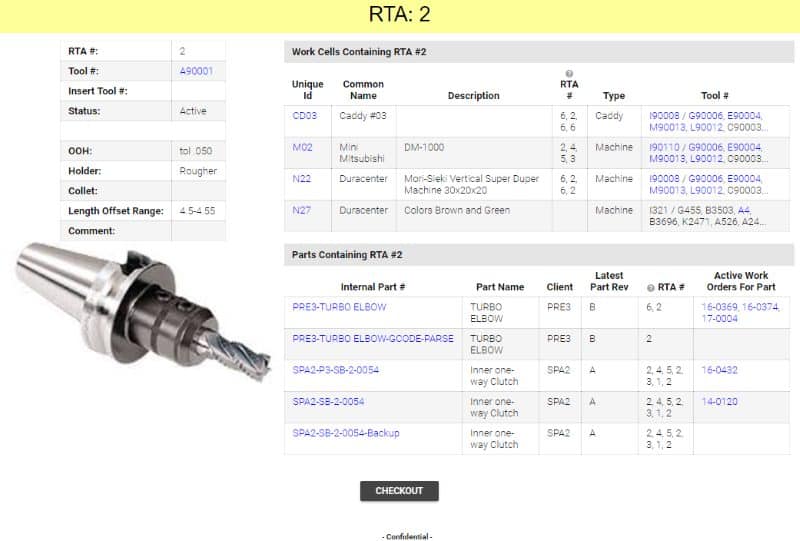Image resolution: width=800 pixels, height=541 pixels.
Task: Click the Unique Id column header
Action: point(308,90)
